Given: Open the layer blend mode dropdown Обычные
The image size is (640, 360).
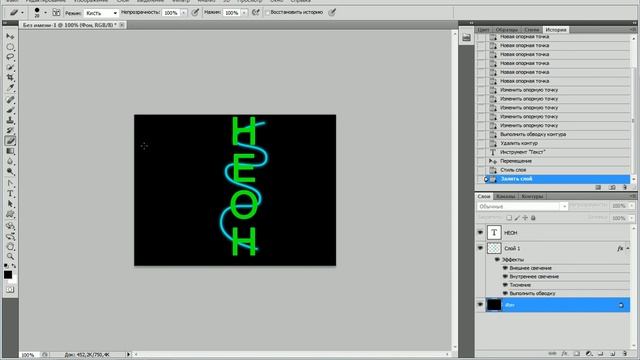Looking at the screenshot, I should [x=522, y=207].
